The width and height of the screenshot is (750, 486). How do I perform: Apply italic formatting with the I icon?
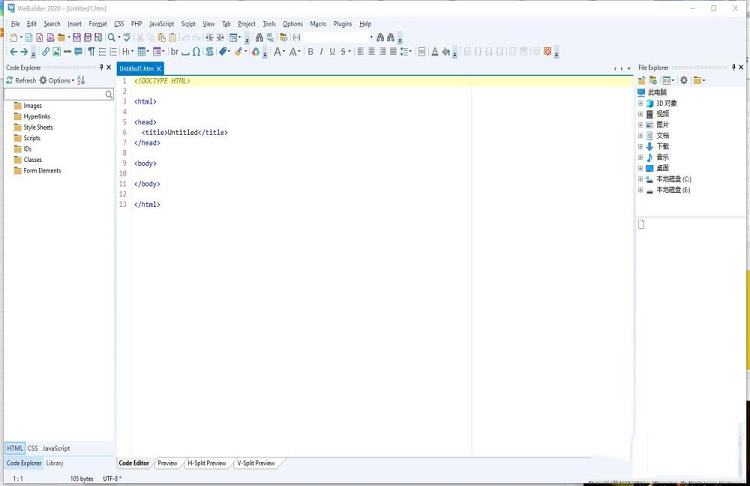coord(321,52)
